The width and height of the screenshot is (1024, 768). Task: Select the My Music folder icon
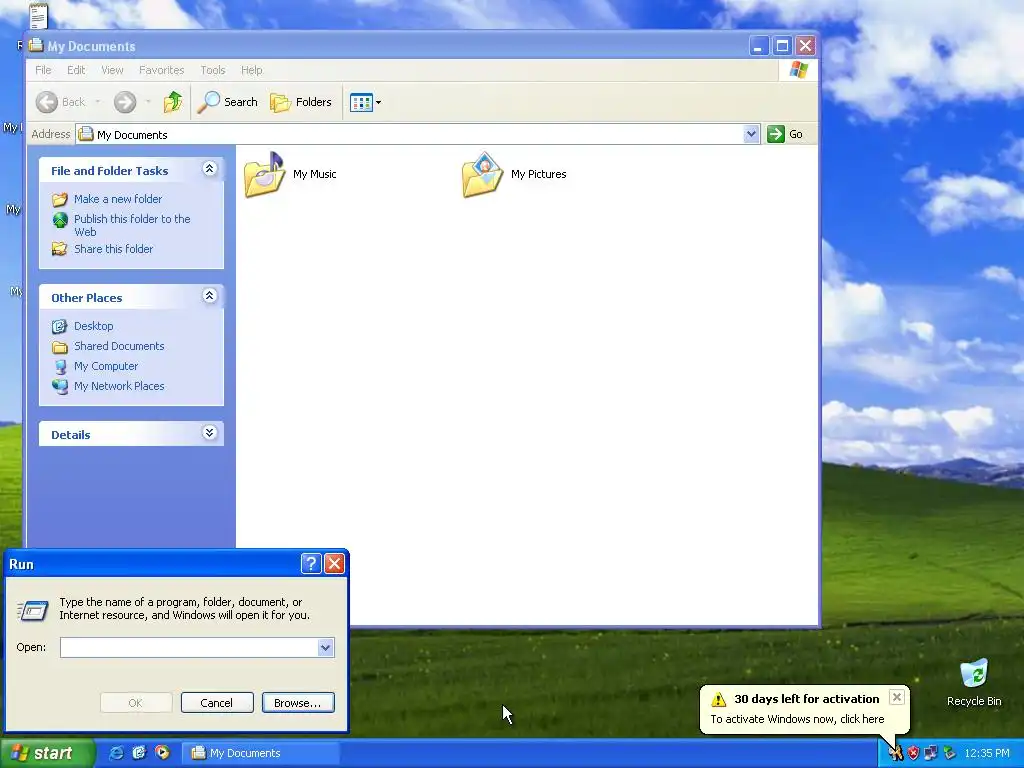264,174
